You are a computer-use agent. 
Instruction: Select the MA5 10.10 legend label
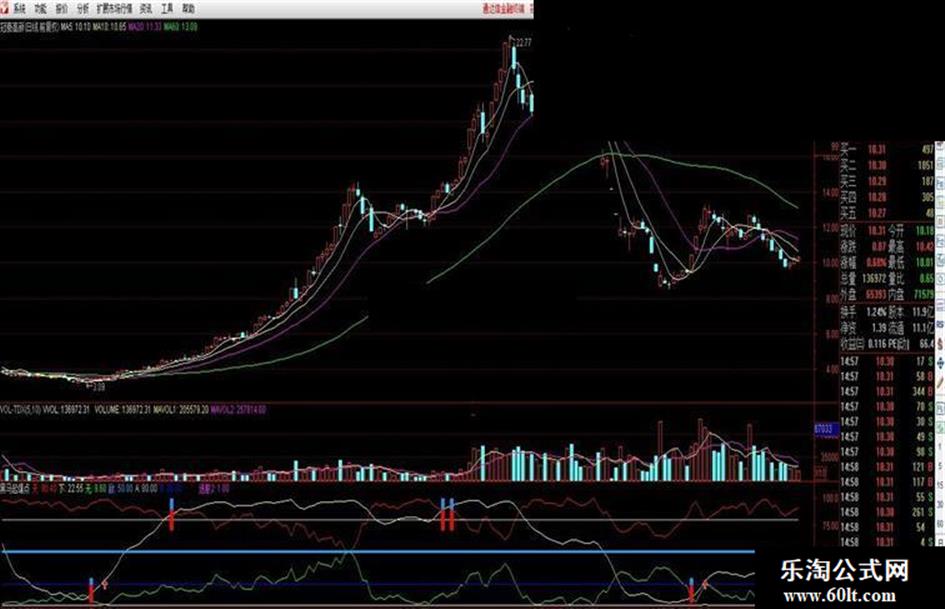click(x=75, y=27)
